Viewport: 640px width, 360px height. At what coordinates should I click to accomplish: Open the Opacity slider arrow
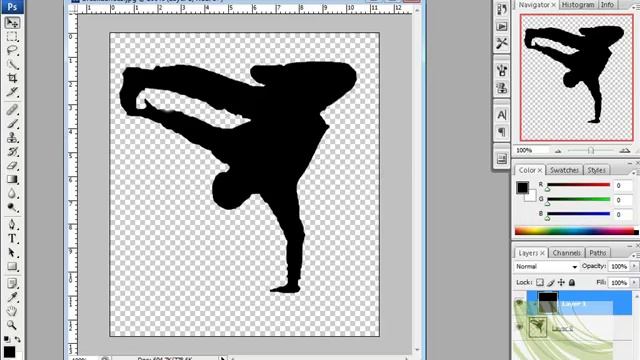point(634,267)
